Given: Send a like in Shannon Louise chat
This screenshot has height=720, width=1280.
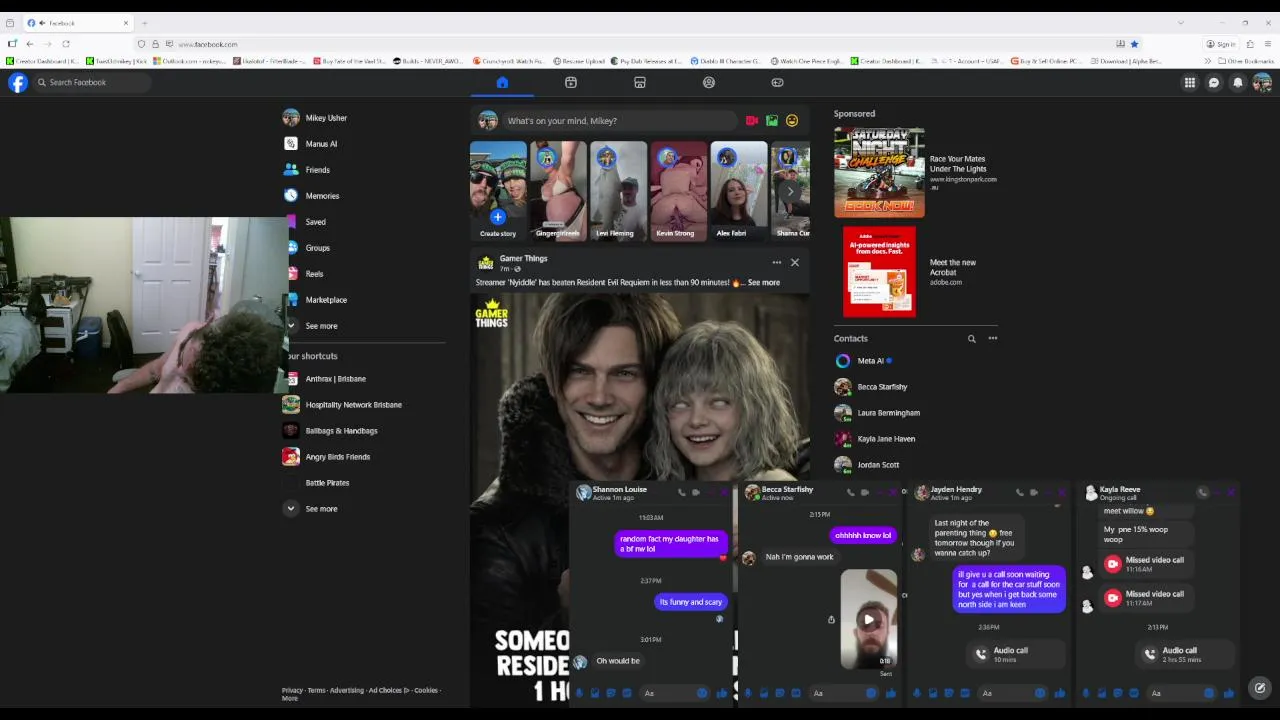Looking at the screenshot, I should [722, 693].
